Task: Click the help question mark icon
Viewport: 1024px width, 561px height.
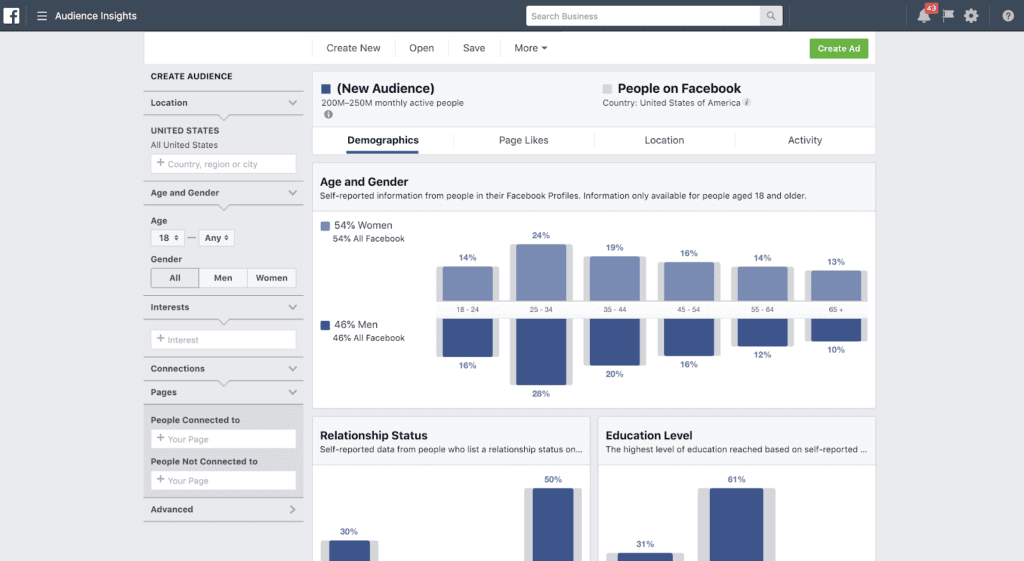Action: [1008, 16]
